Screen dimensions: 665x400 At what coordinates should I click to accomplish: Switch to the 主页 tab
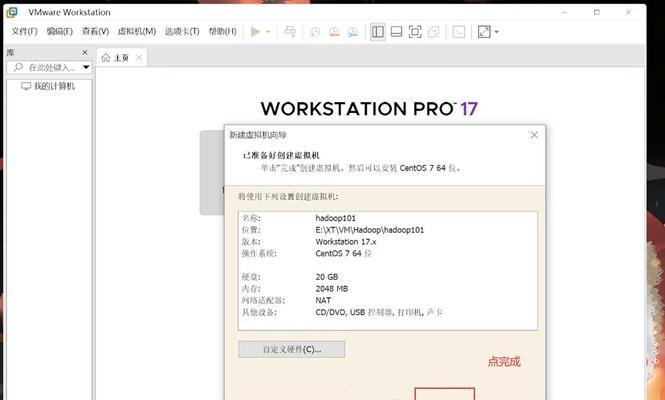(x=121, y=58)
